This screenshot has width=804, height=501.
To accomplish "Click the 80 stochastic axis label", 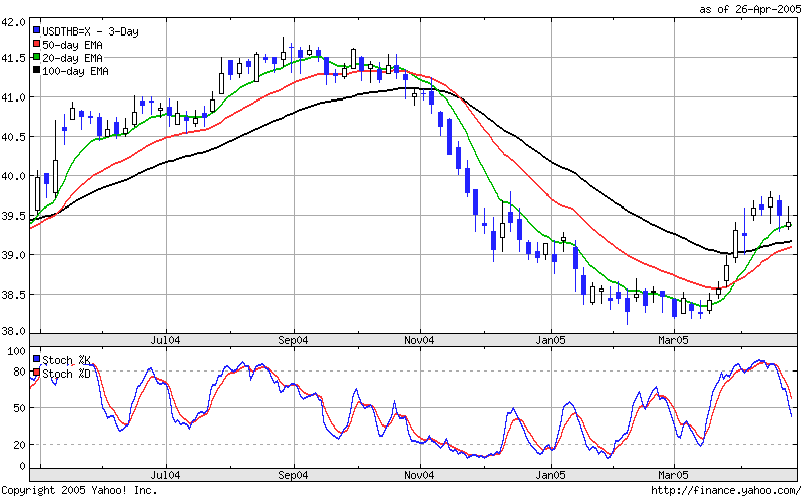I will [19, 372].
